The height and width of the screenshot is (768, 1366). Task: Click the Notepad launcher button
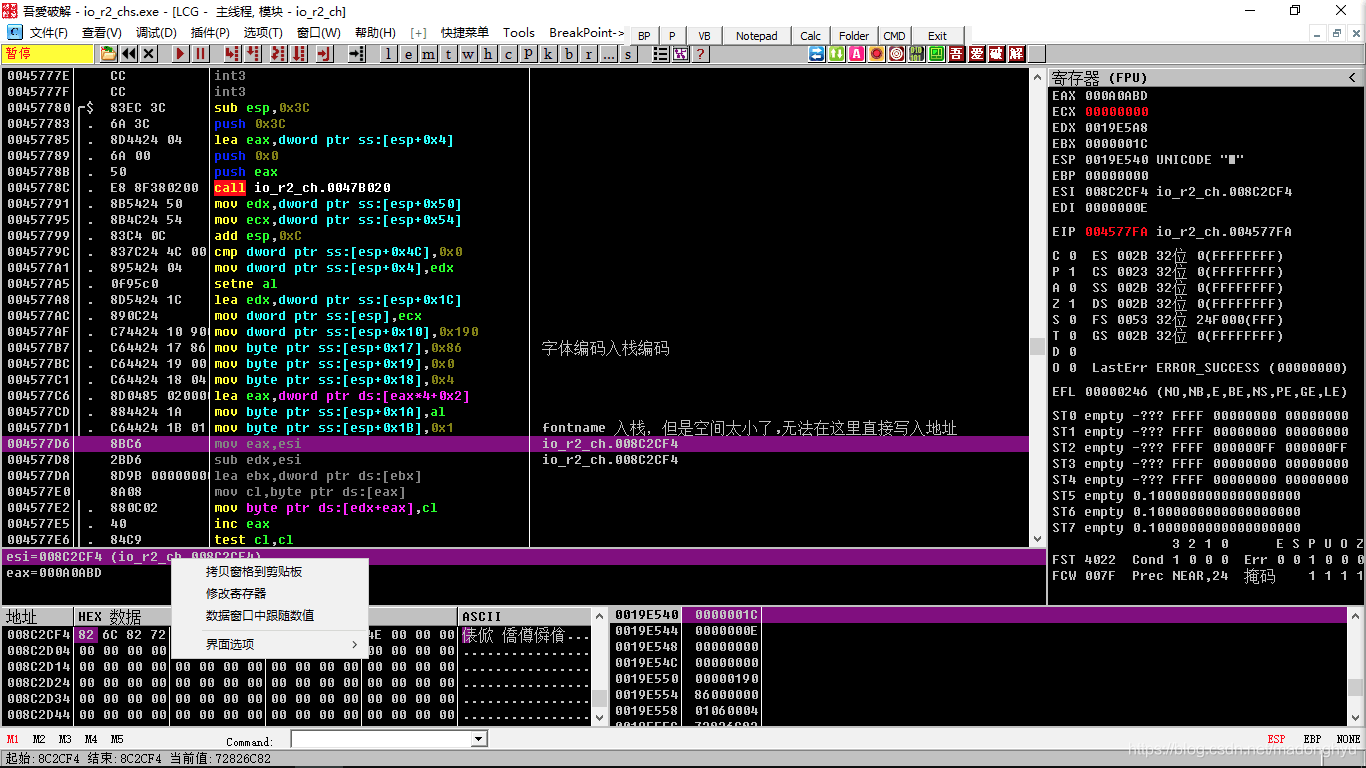coord(756,36)
